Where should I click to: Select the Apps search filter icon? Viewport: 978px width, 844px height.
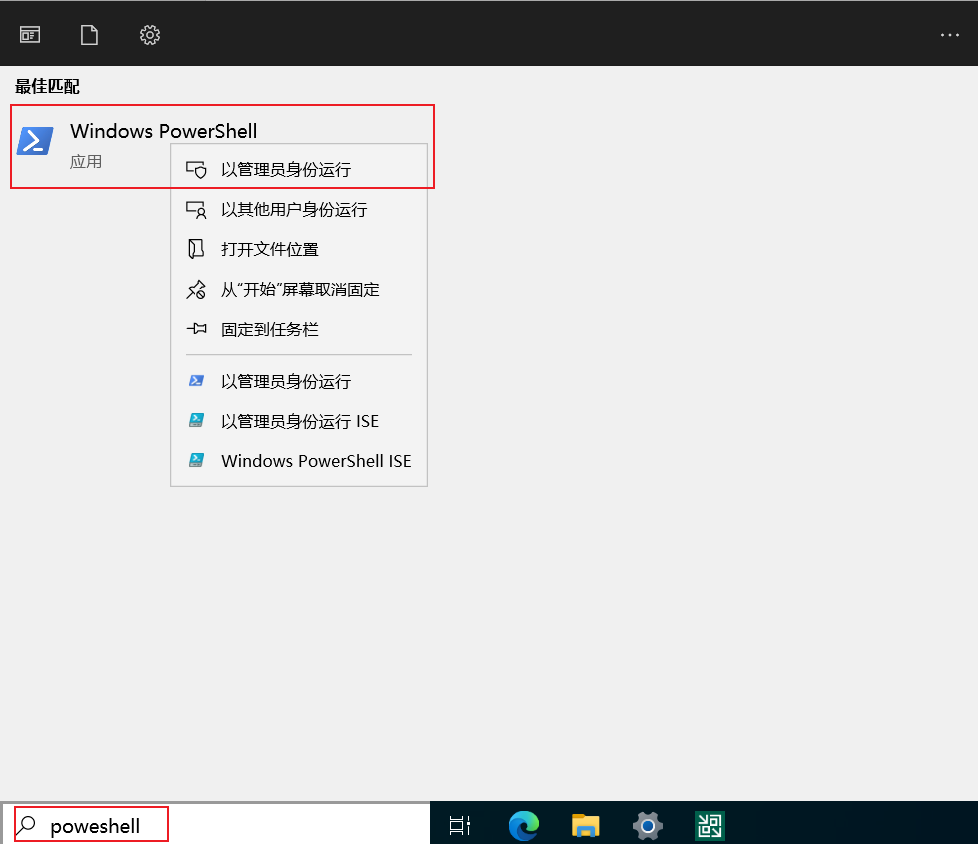(x=30, y=34)
